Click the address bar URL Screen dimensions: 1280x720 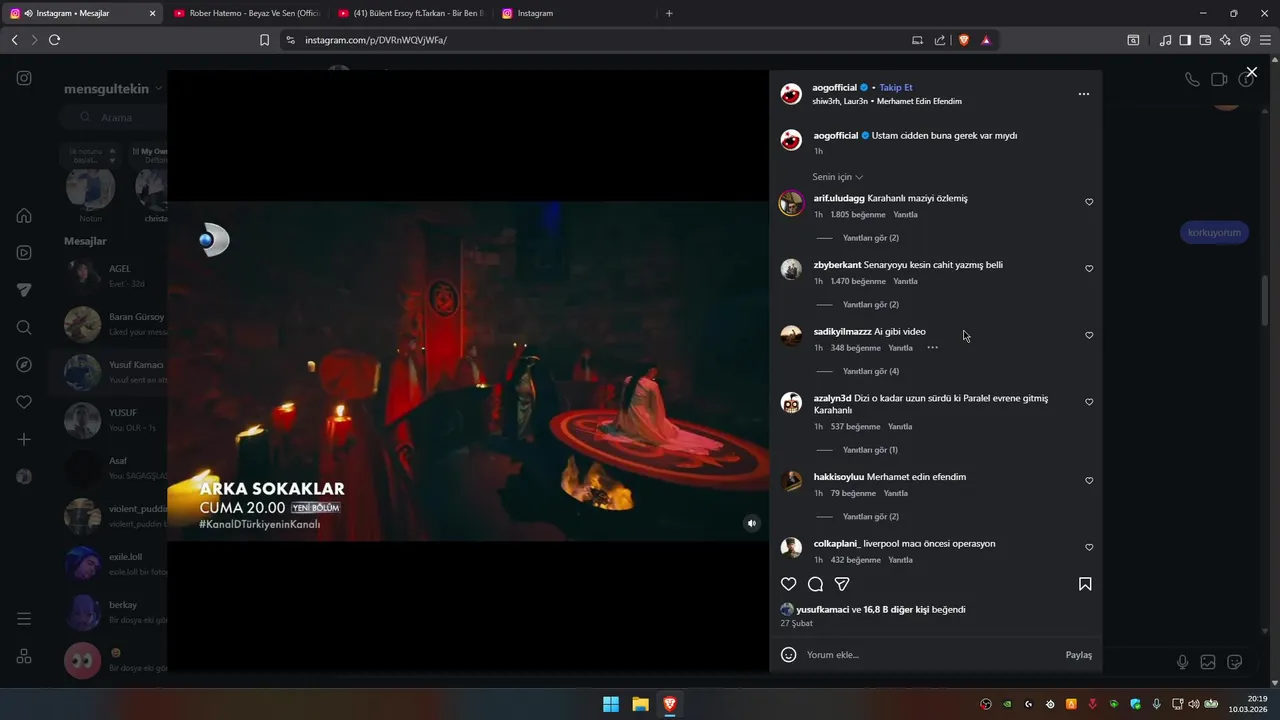(x=376, y=40)
